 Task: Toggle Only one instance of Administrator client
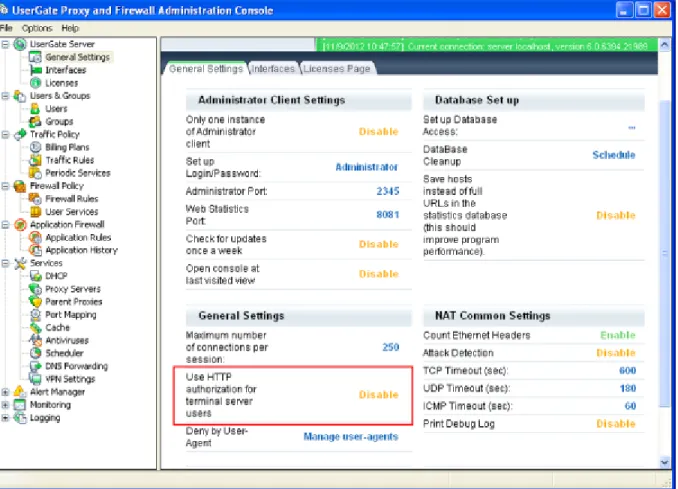tap(379, 131)
